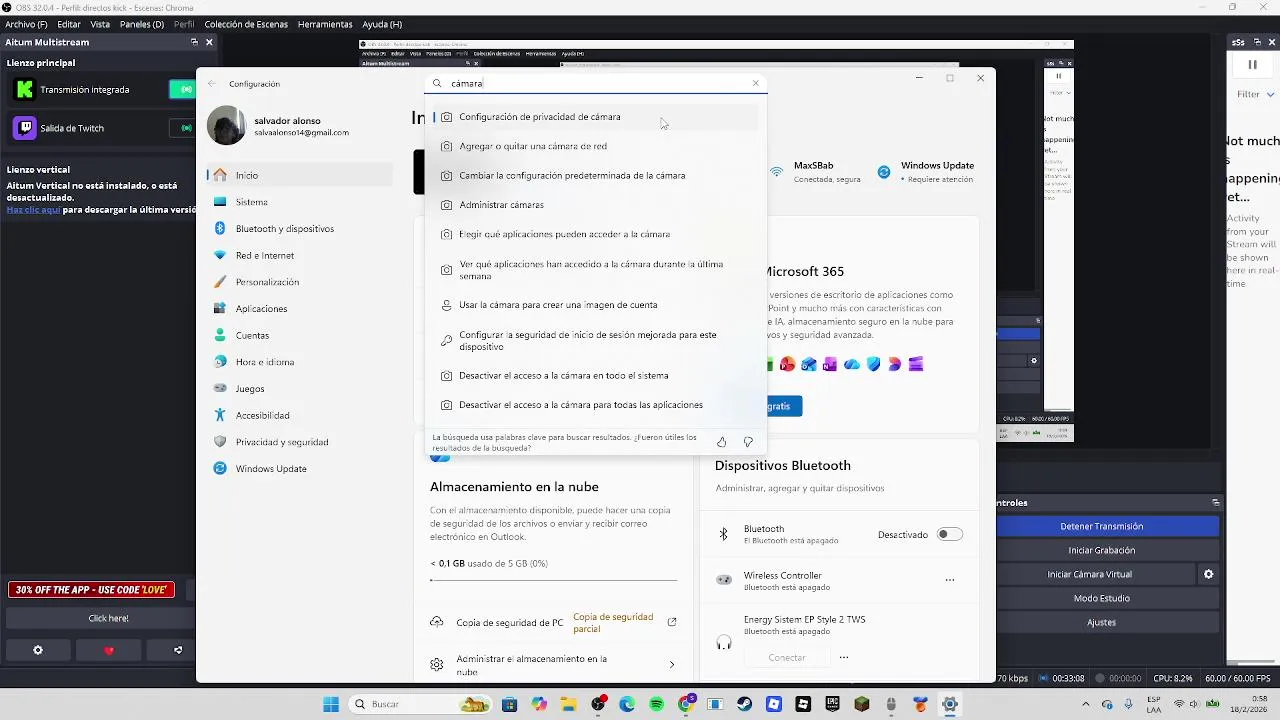
Task: Select 'Desactivar el acceso a la cámara para todas las aplicaciones'
Action: coord(595,405)
